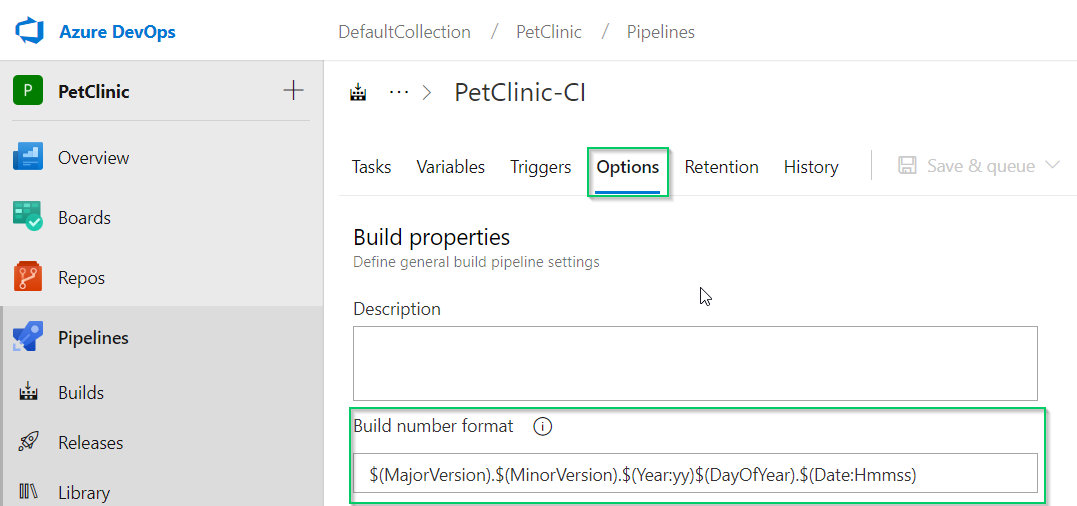Click the plus icon next to PetClinic
This screenshot has width=1077, height=506.
tap(293, 91)
